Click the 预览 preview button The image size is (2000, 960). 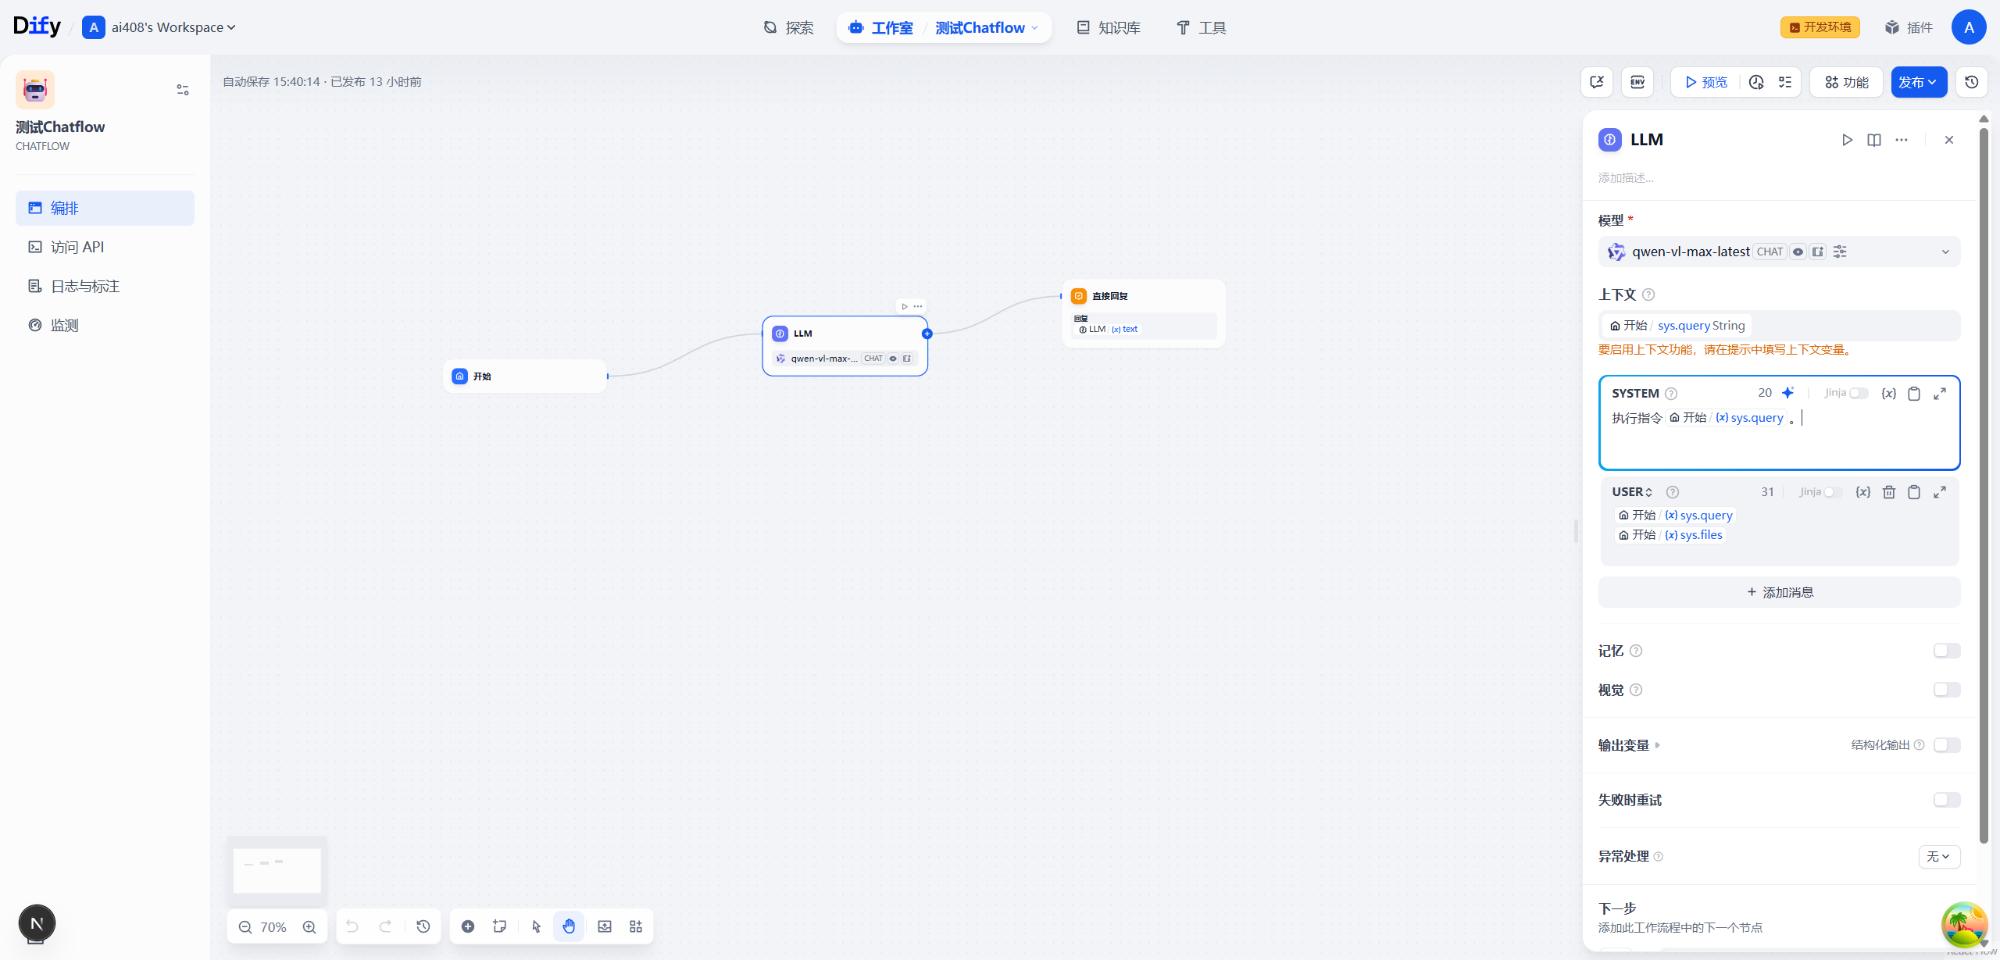click(1705, 82)
